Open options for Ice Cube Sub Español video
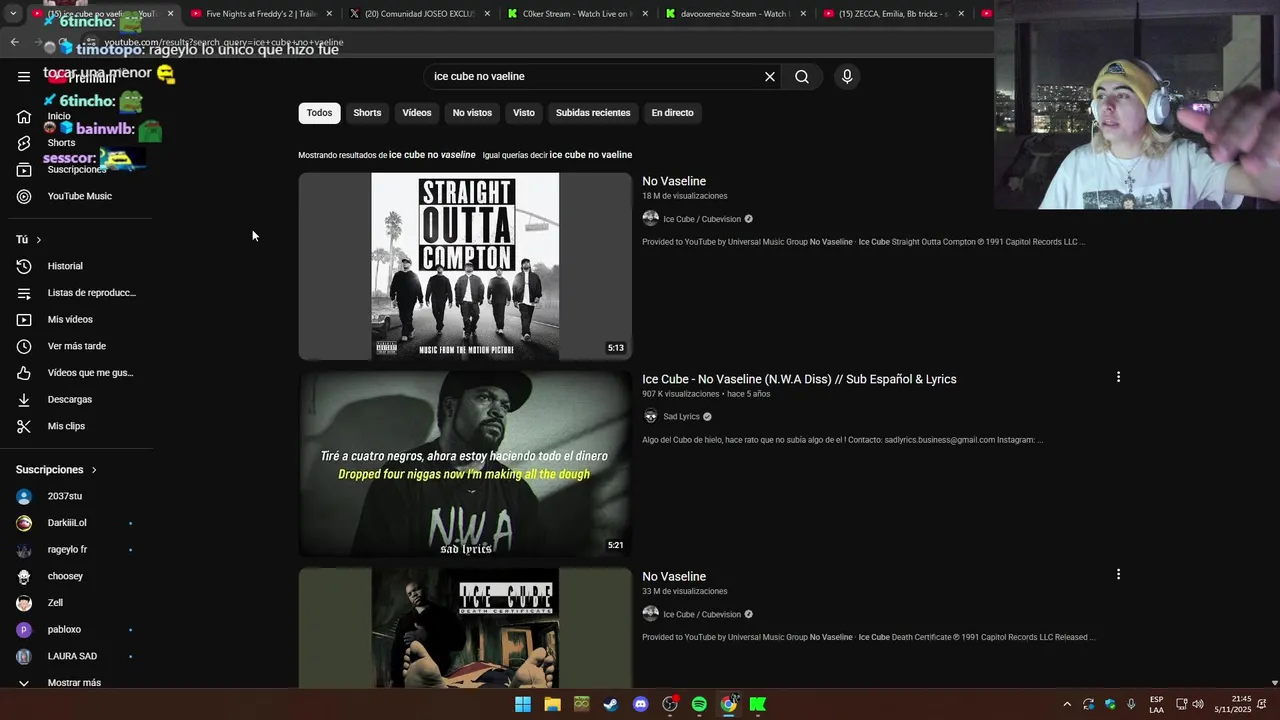Screen dimensions: 1280x720 click(1118, 377)
